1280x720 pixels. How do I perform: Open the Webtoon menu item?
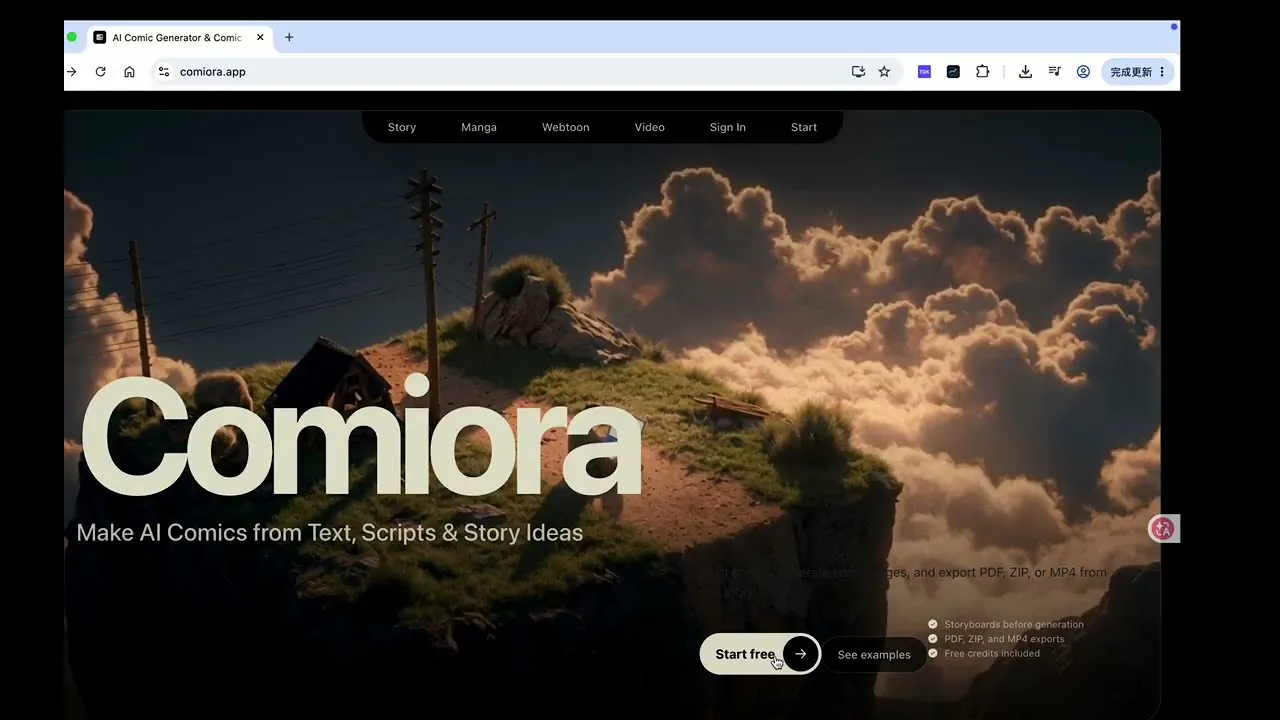pyautogui.click(x=566, y=127)
